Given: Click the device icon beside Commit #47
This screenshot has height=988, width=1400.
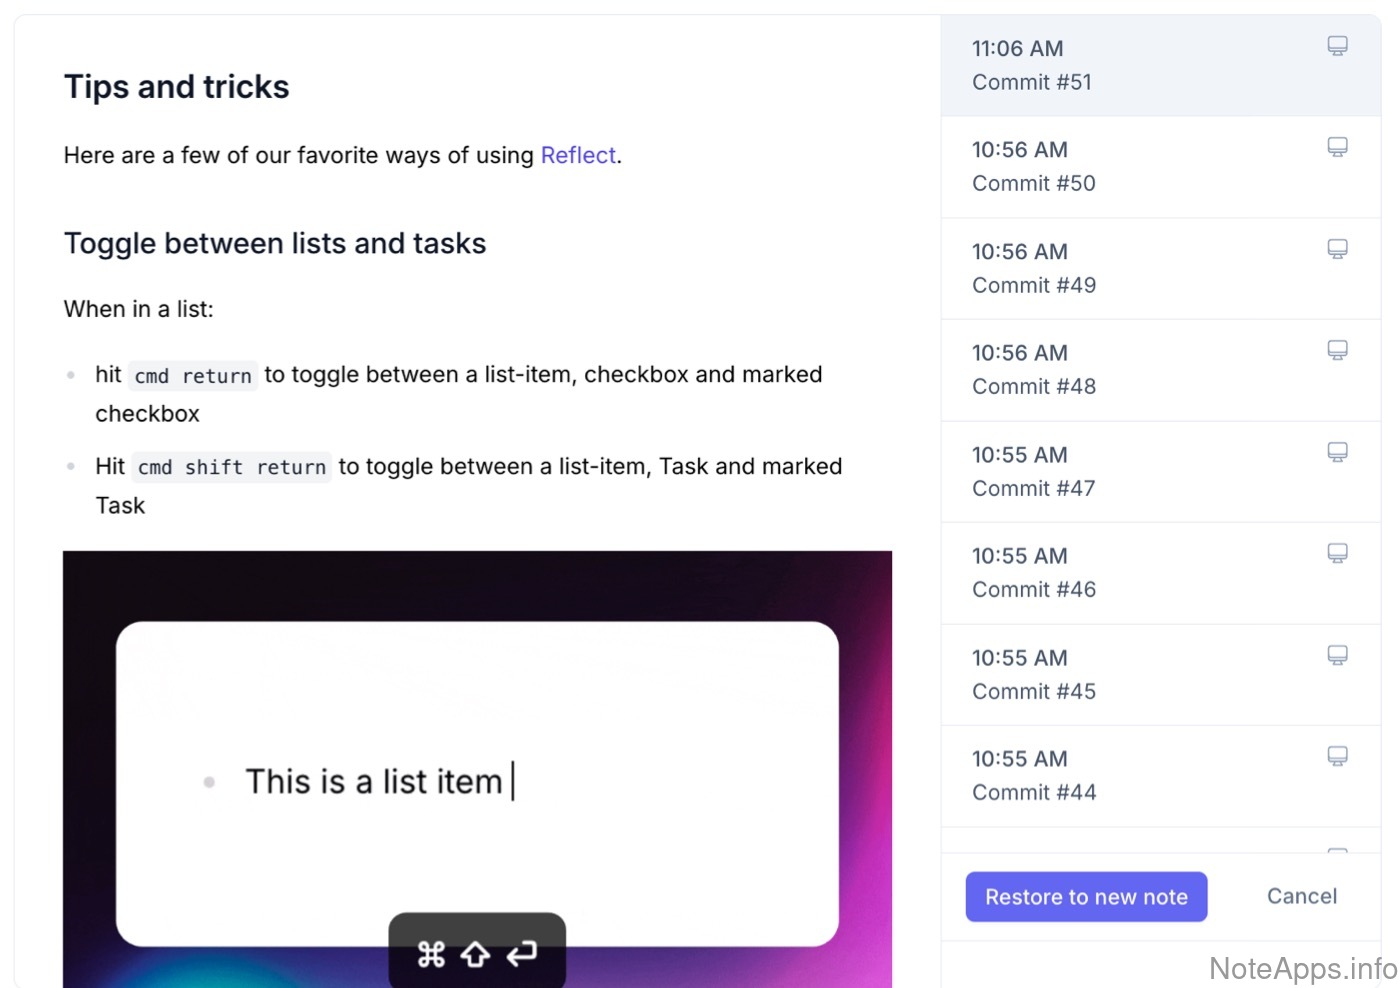Looking at the screenshot, I should pos(1337,452).
